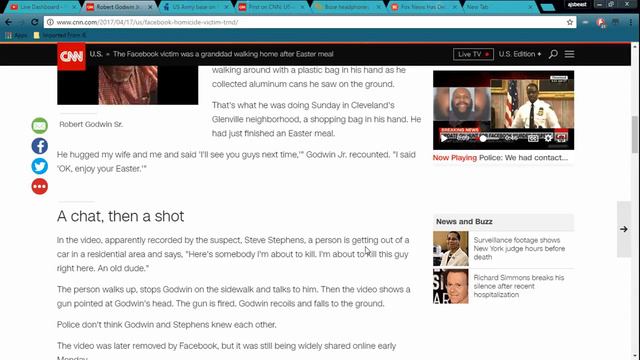Close the Live Dashboard tab

click(74, 7)
